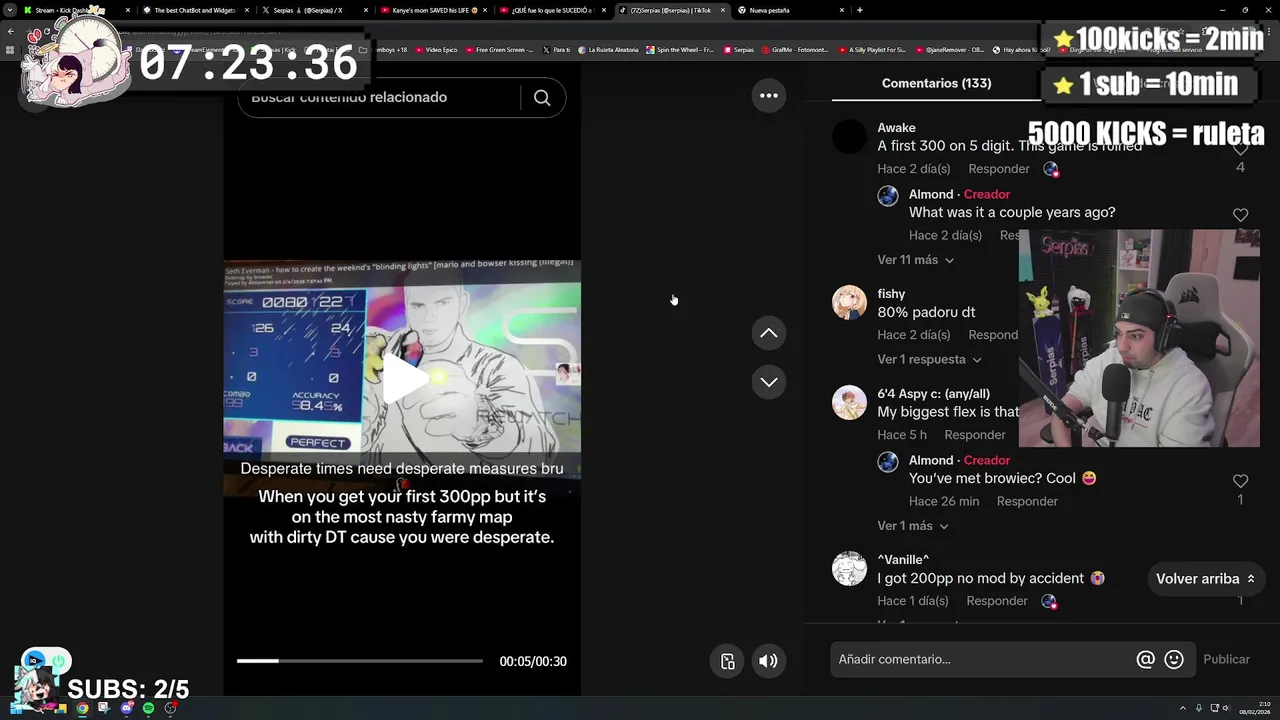Expand 'Ver 1 respuesta' under fishy

[x=930, y=360]
